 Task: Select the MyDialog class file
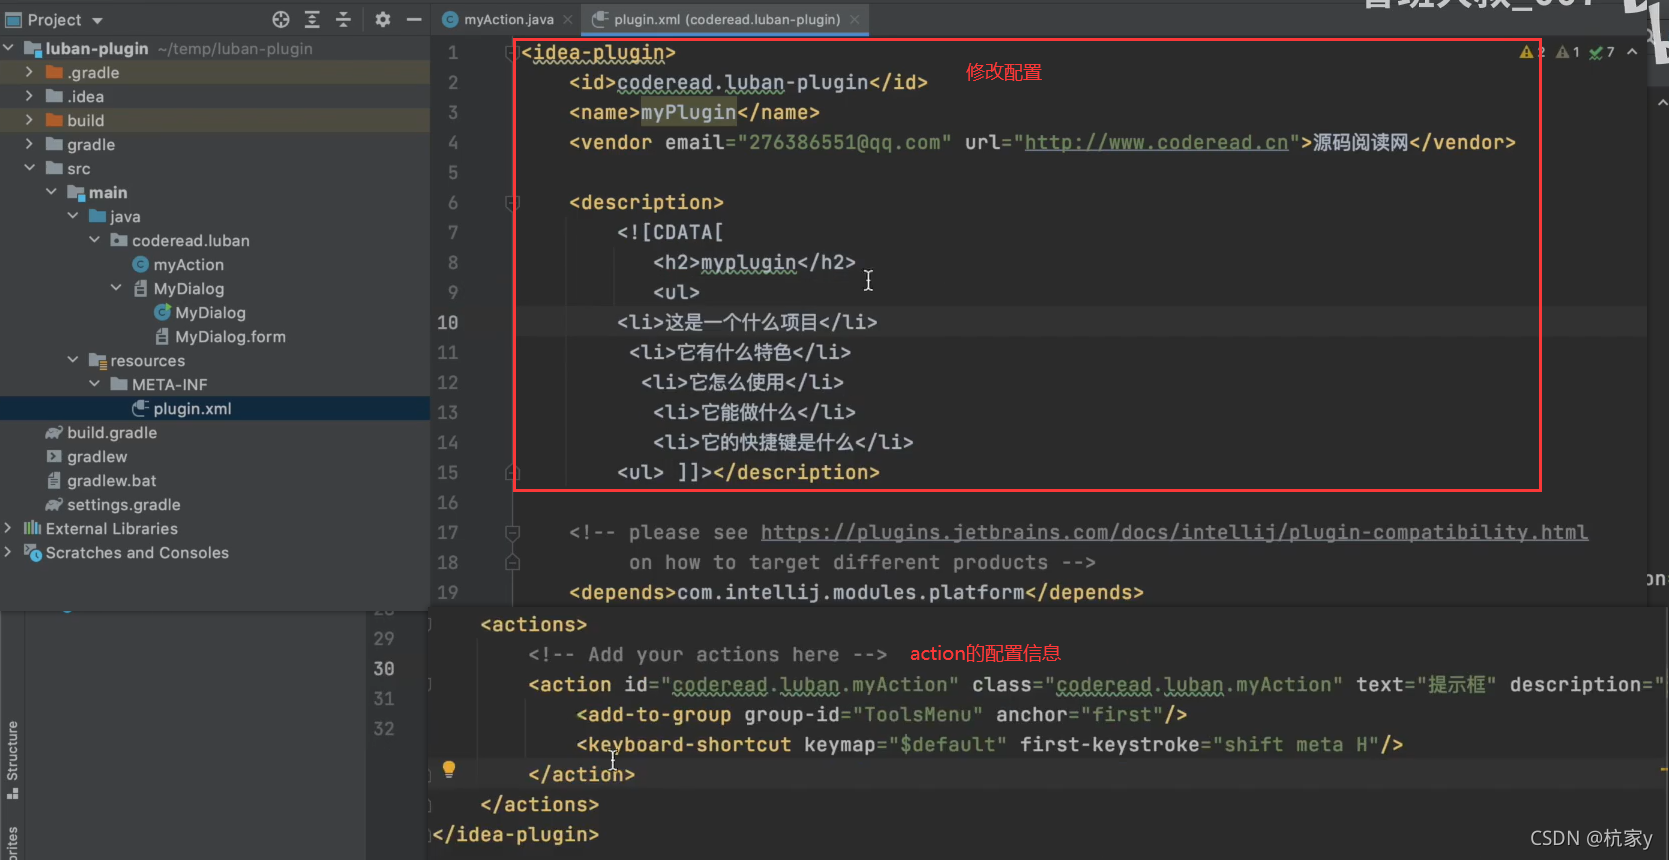click(210, 312)
